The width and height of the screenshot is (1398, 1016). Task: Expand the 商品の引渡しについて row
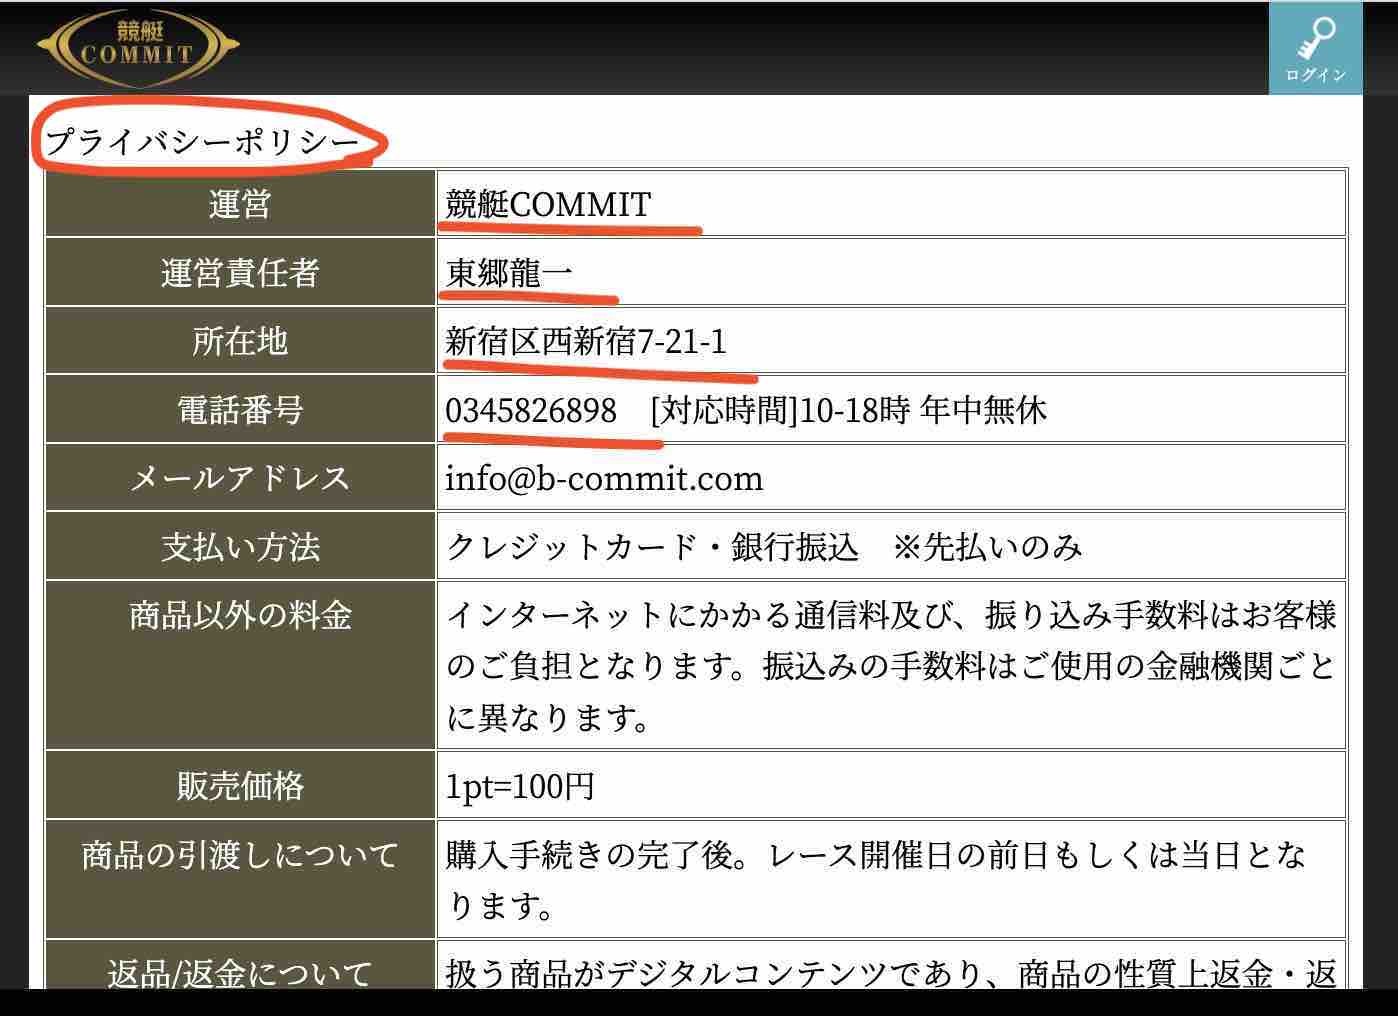tap(240, 856)
